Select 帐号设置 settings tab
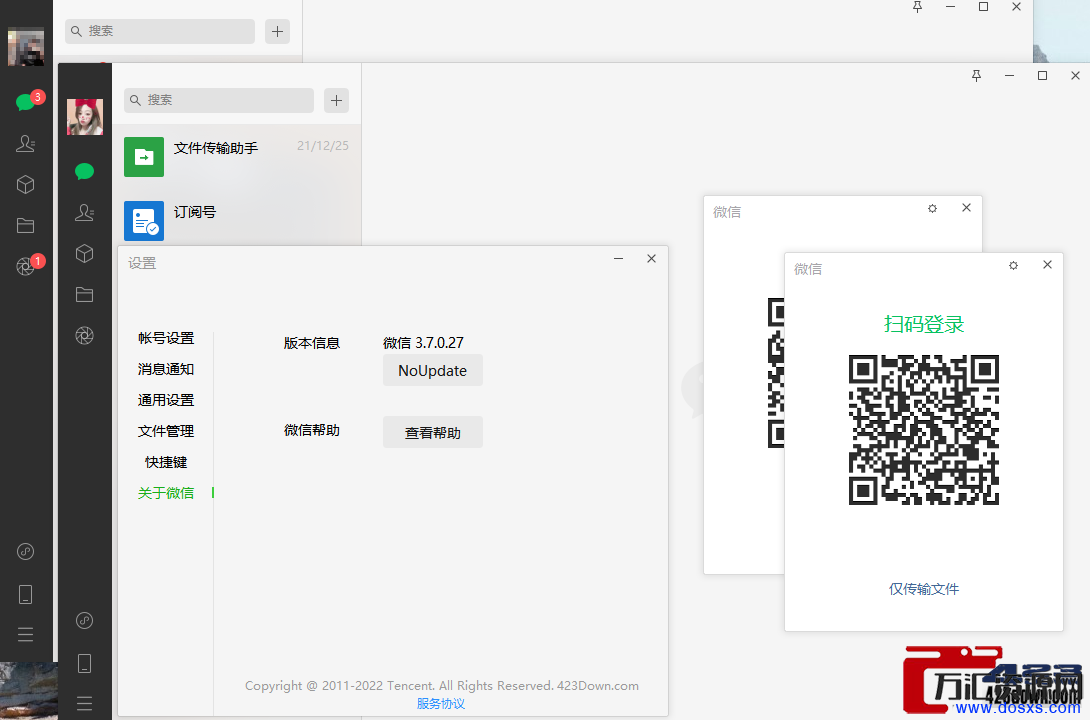 click(x=166, y=338)
